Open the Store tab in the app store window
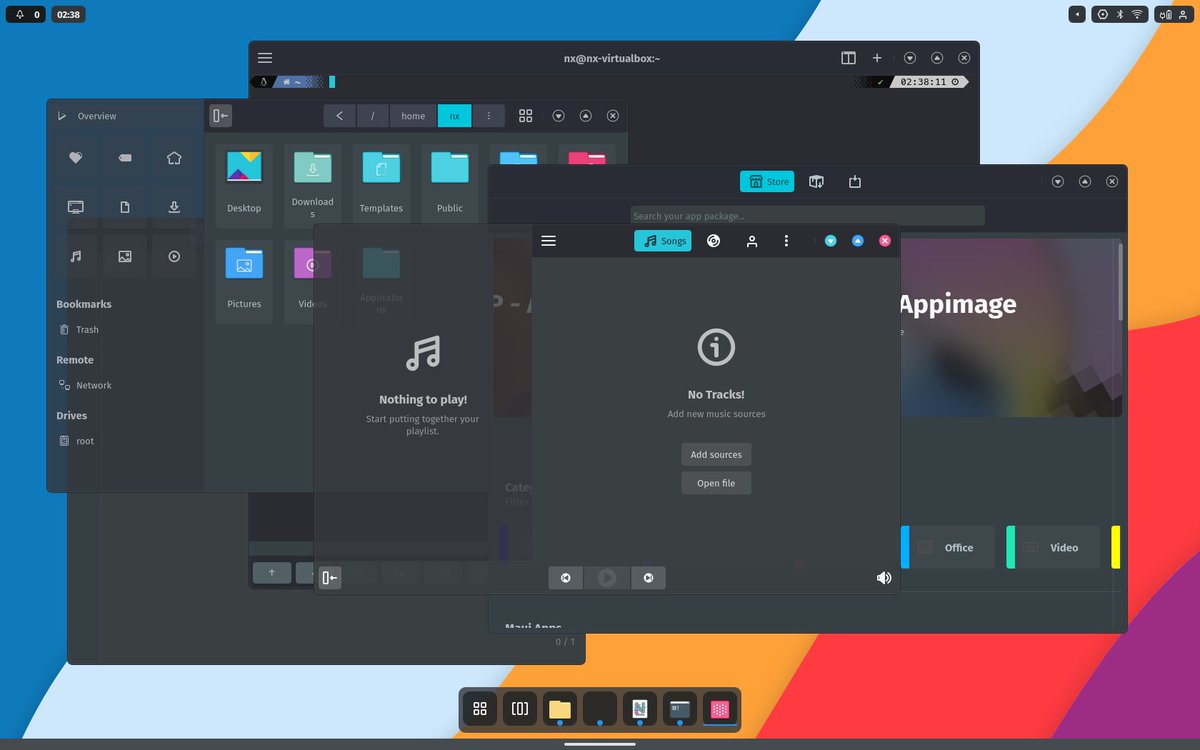The width and height of the screenshot is (1200, 750). pos(768,182)
